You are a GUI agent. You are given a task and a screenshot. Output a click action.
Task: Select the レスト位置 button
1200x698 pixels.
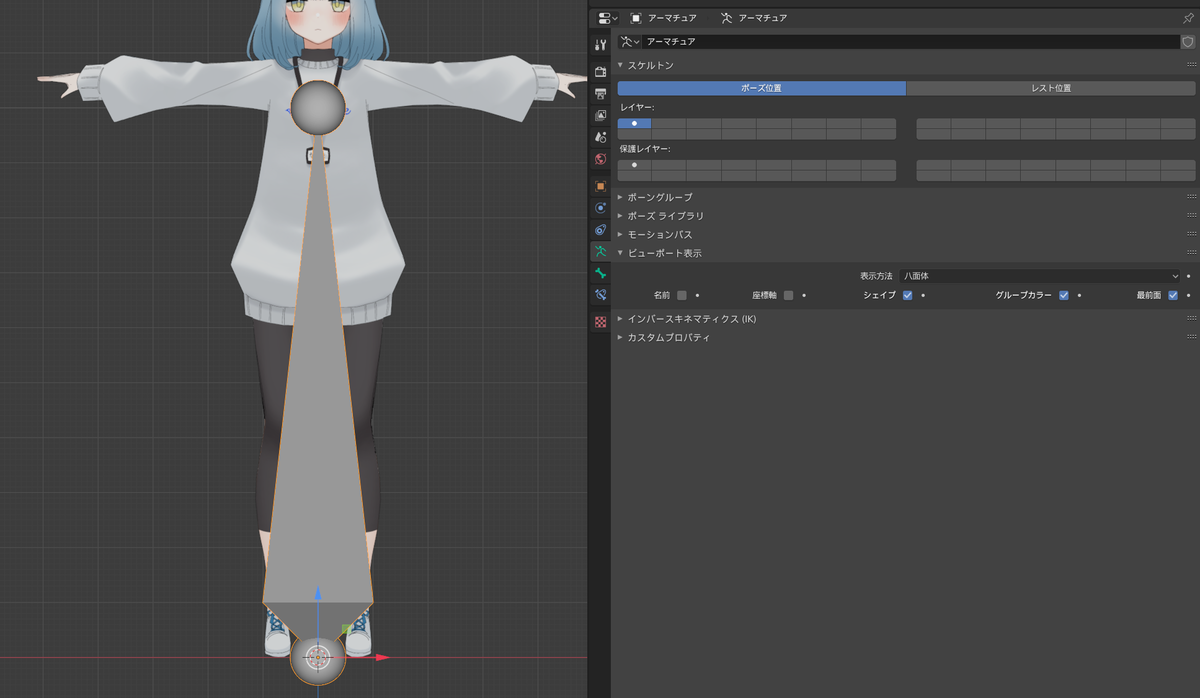pyautogui.click(x=1051, y=88)
